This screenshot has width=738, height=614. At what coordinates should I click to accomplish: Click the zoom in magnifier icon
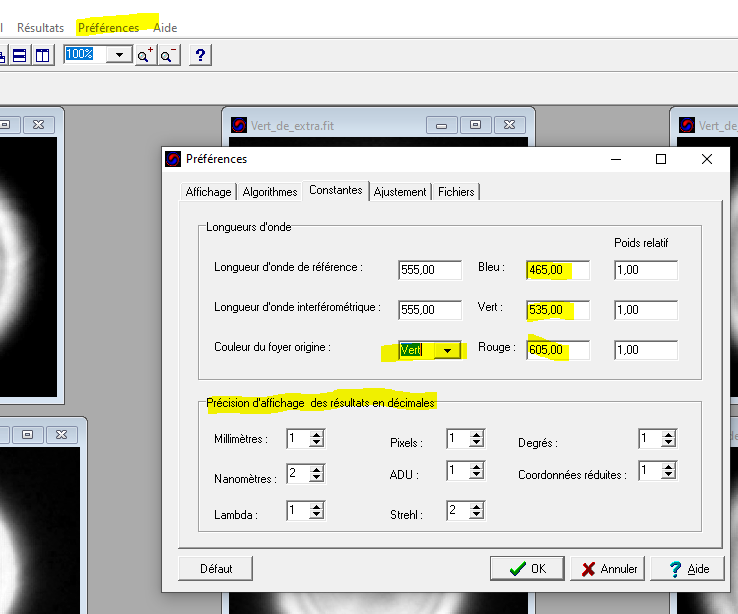tap(146, 56)
